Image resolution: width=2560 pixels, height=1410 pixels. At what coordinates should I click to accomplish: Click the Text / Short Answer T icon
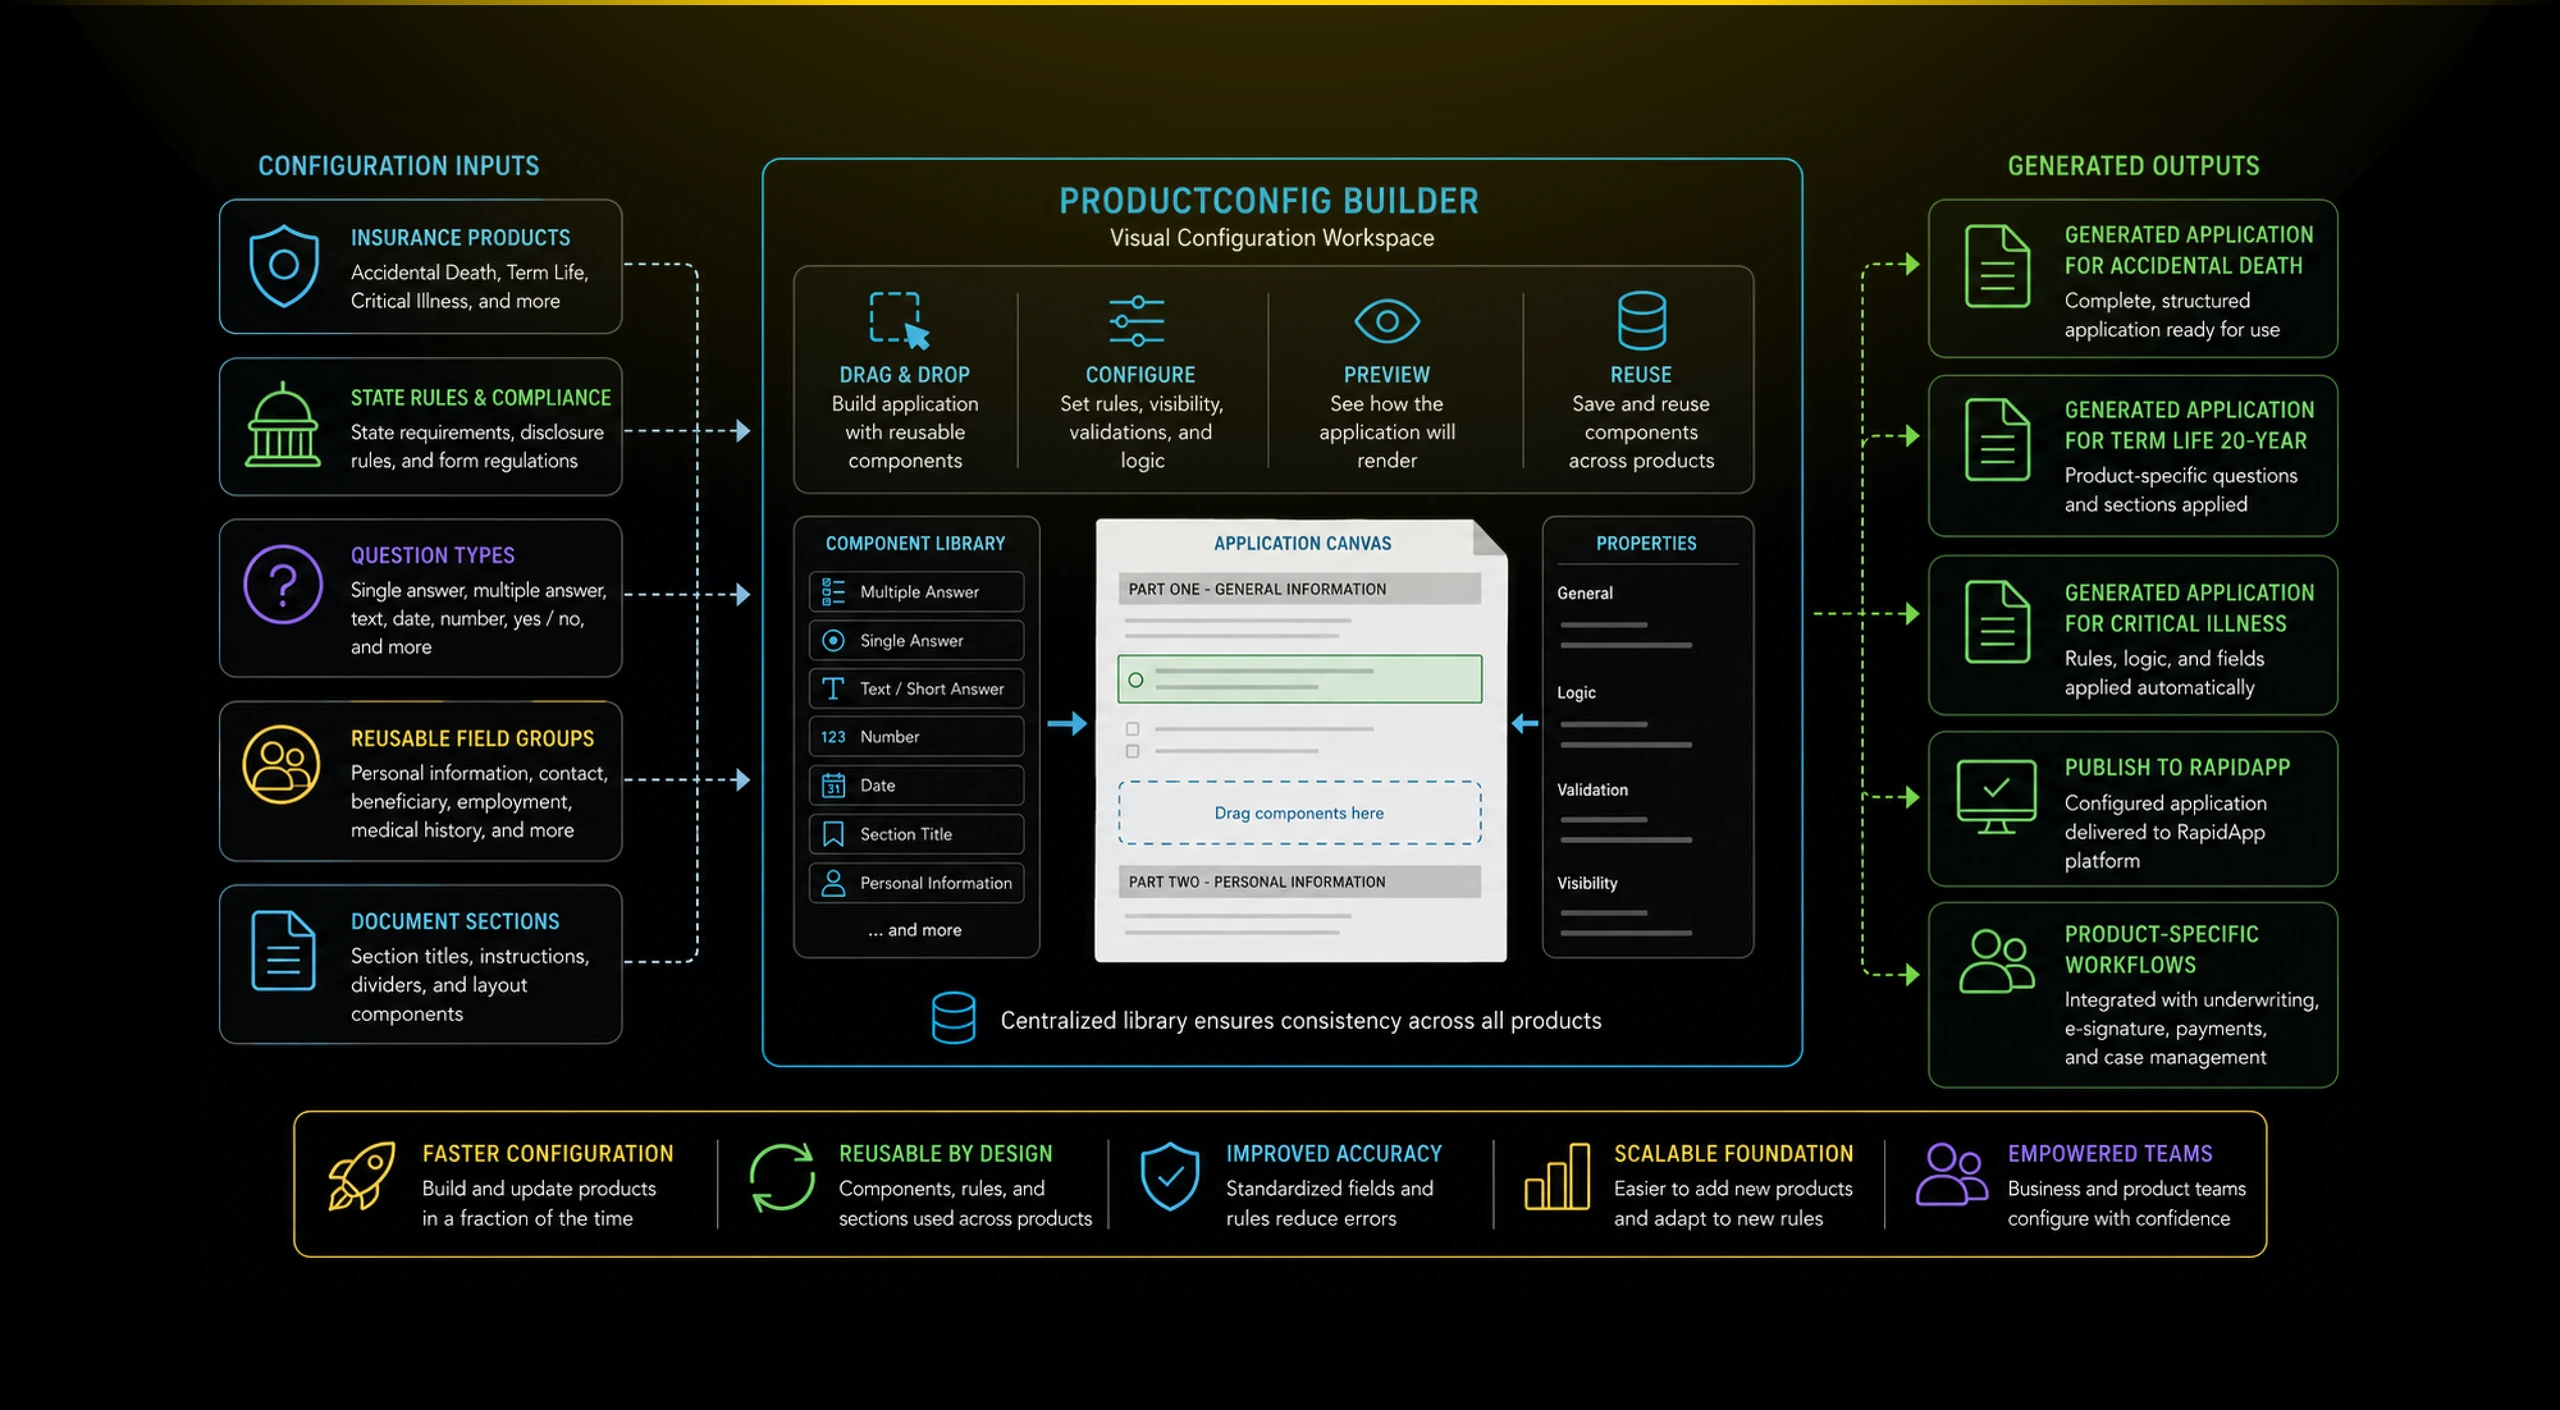(x=833, y=688)
